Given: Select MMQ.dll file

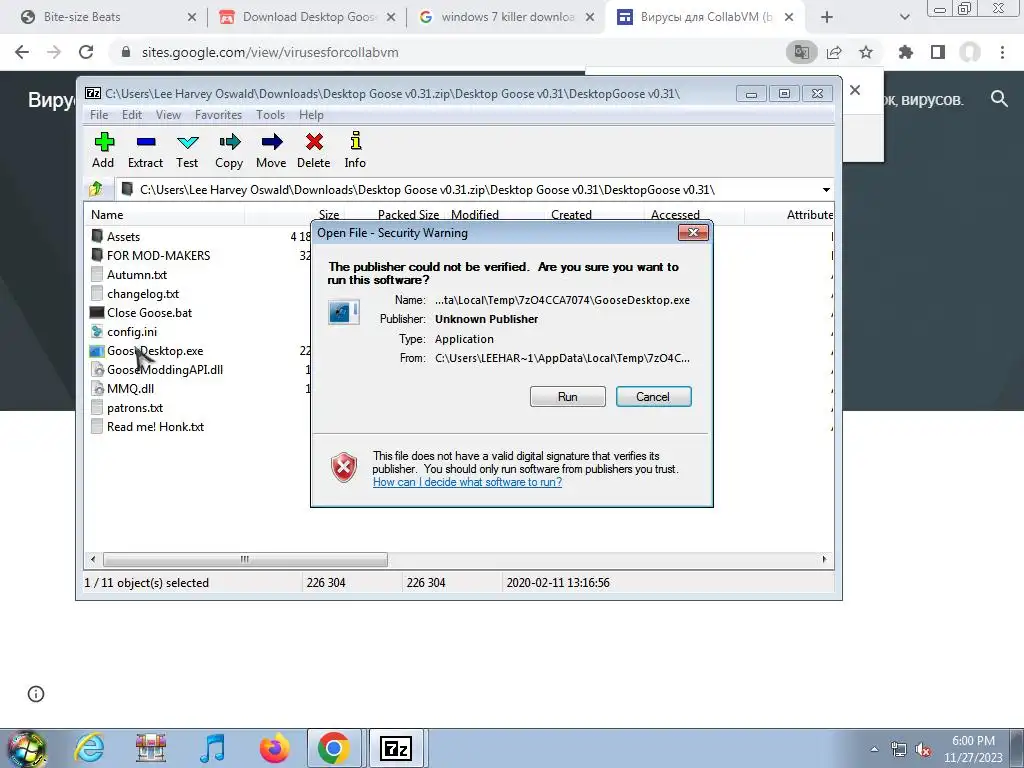Looking at the screenshot, I should click(122, 389).
